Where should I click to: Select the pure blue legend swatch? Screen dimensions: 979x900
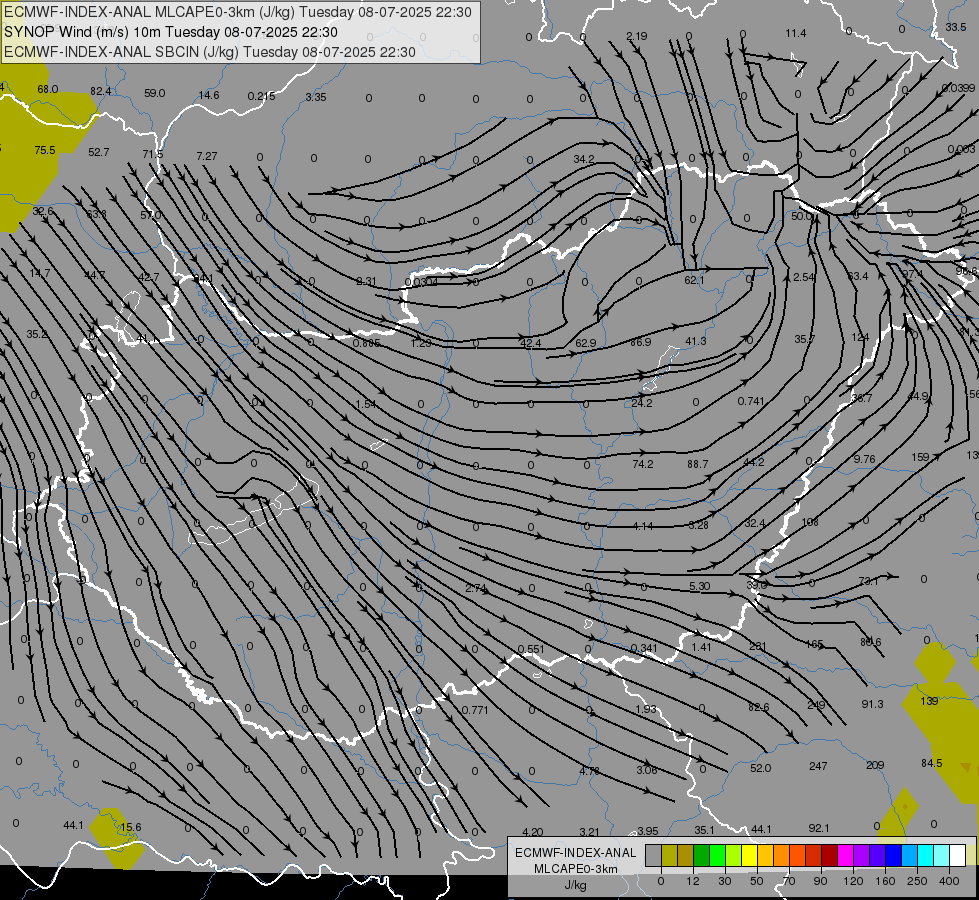(x=894, y=855)
